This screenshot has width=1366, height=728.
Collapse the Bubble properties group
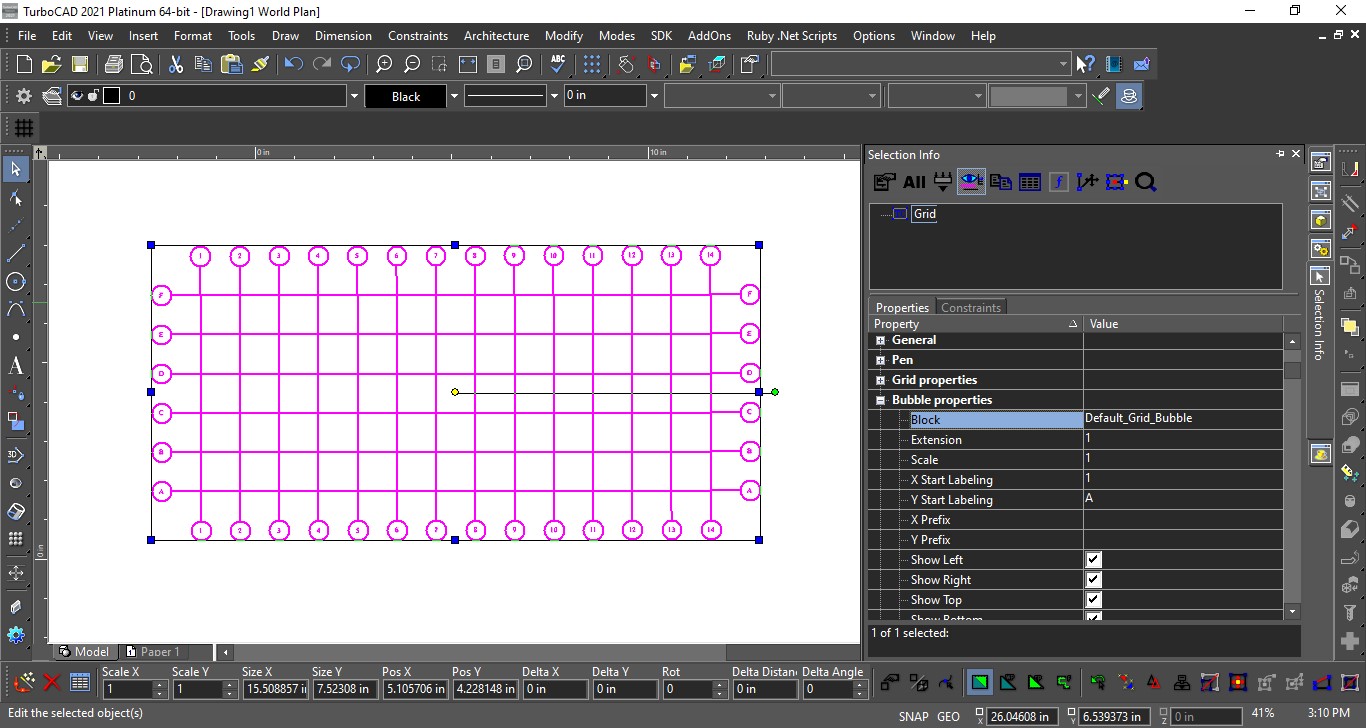pos(880,401)
